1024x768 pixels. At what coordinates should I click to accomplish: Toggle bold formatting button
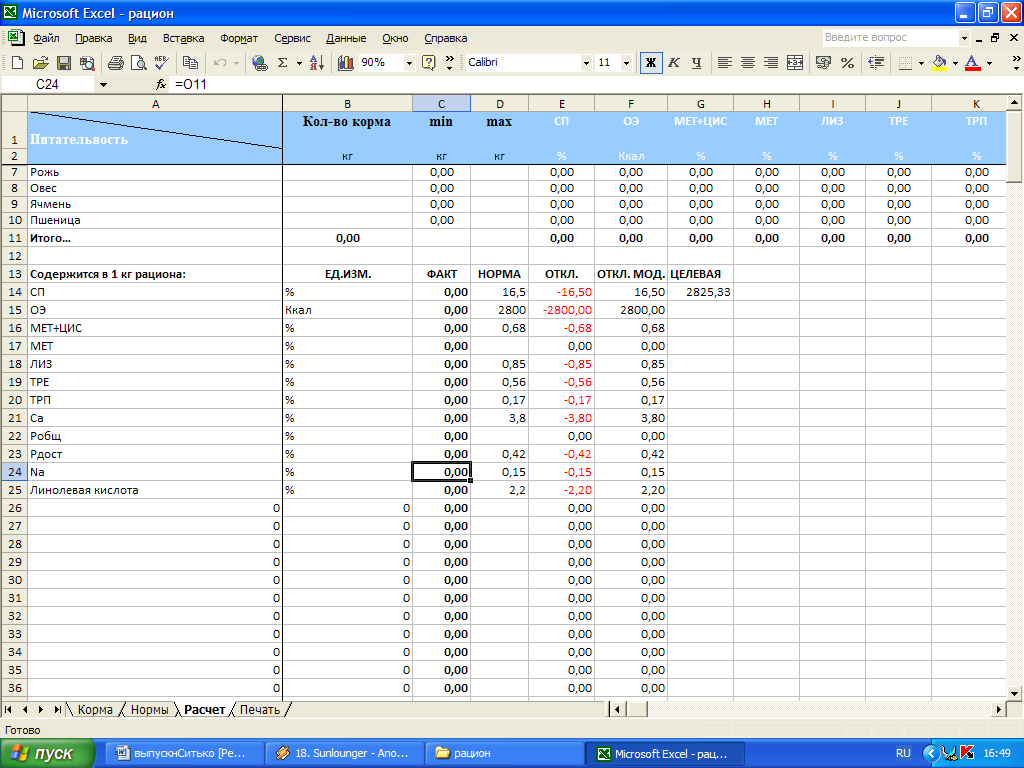pyautogui.click(x=651, y=62)
